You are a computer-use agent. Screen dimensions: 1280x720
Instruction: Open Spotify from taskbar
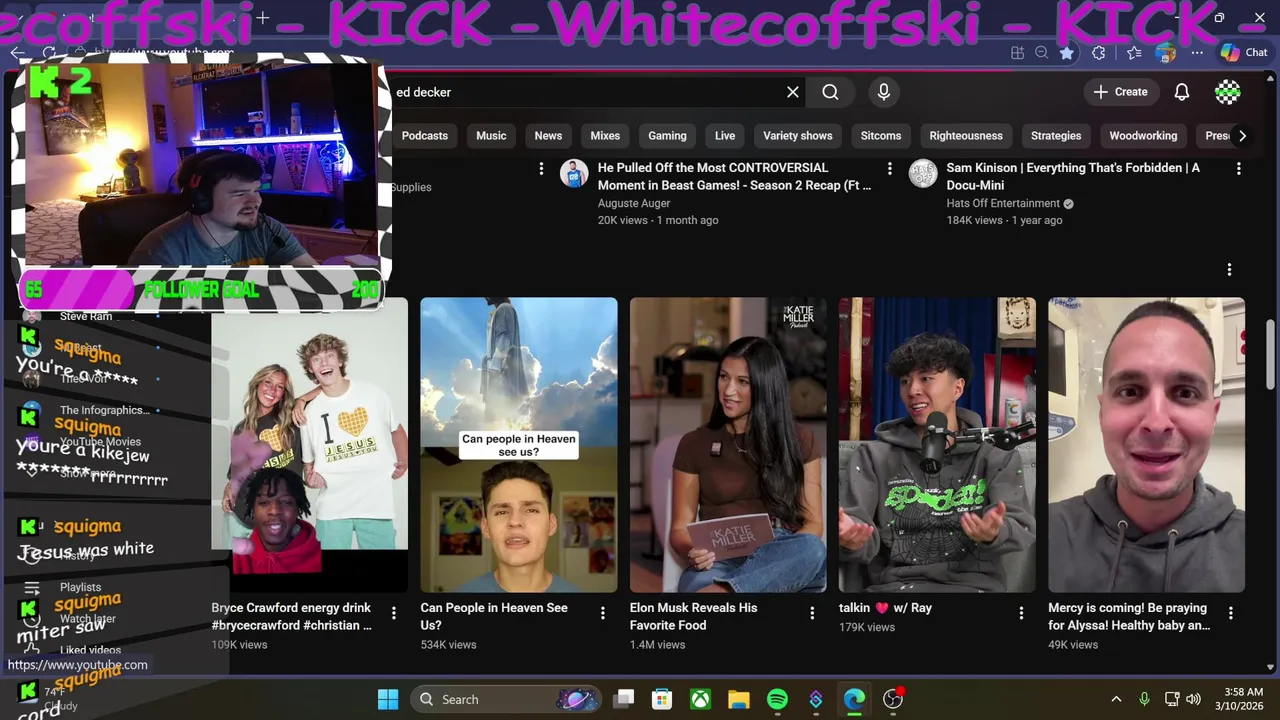click(x=777, y=699)
